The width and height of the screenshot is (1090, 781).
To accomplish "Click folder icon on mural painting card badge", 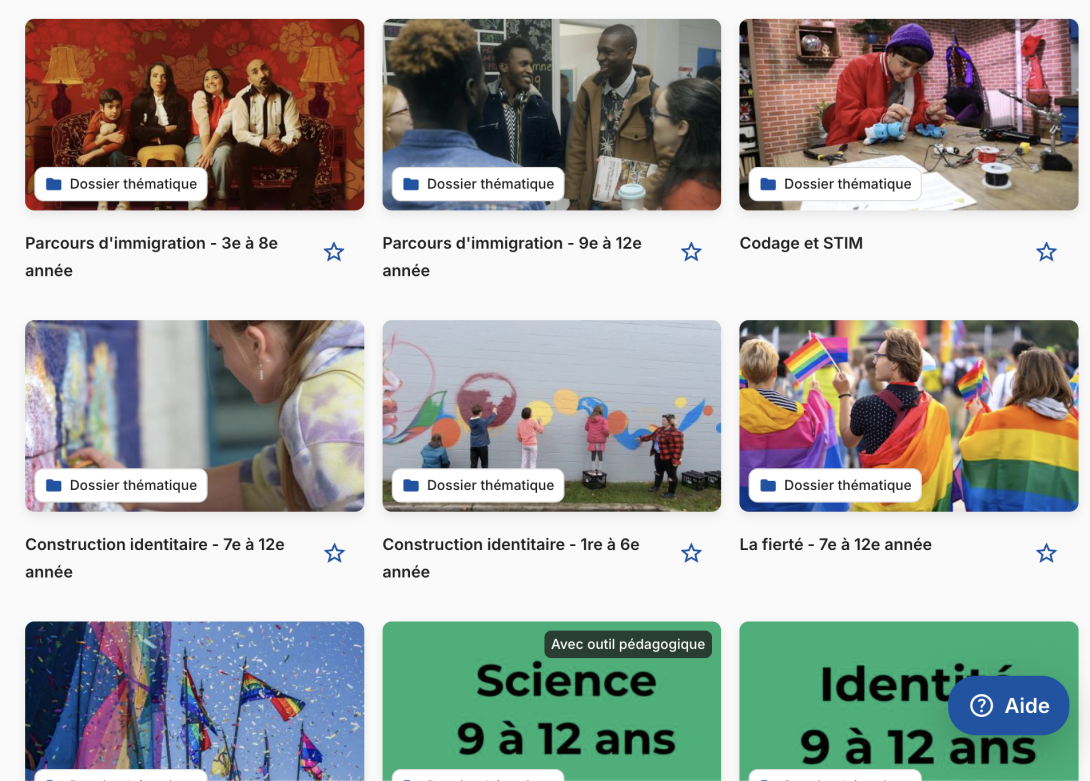I will click(411, 485).
